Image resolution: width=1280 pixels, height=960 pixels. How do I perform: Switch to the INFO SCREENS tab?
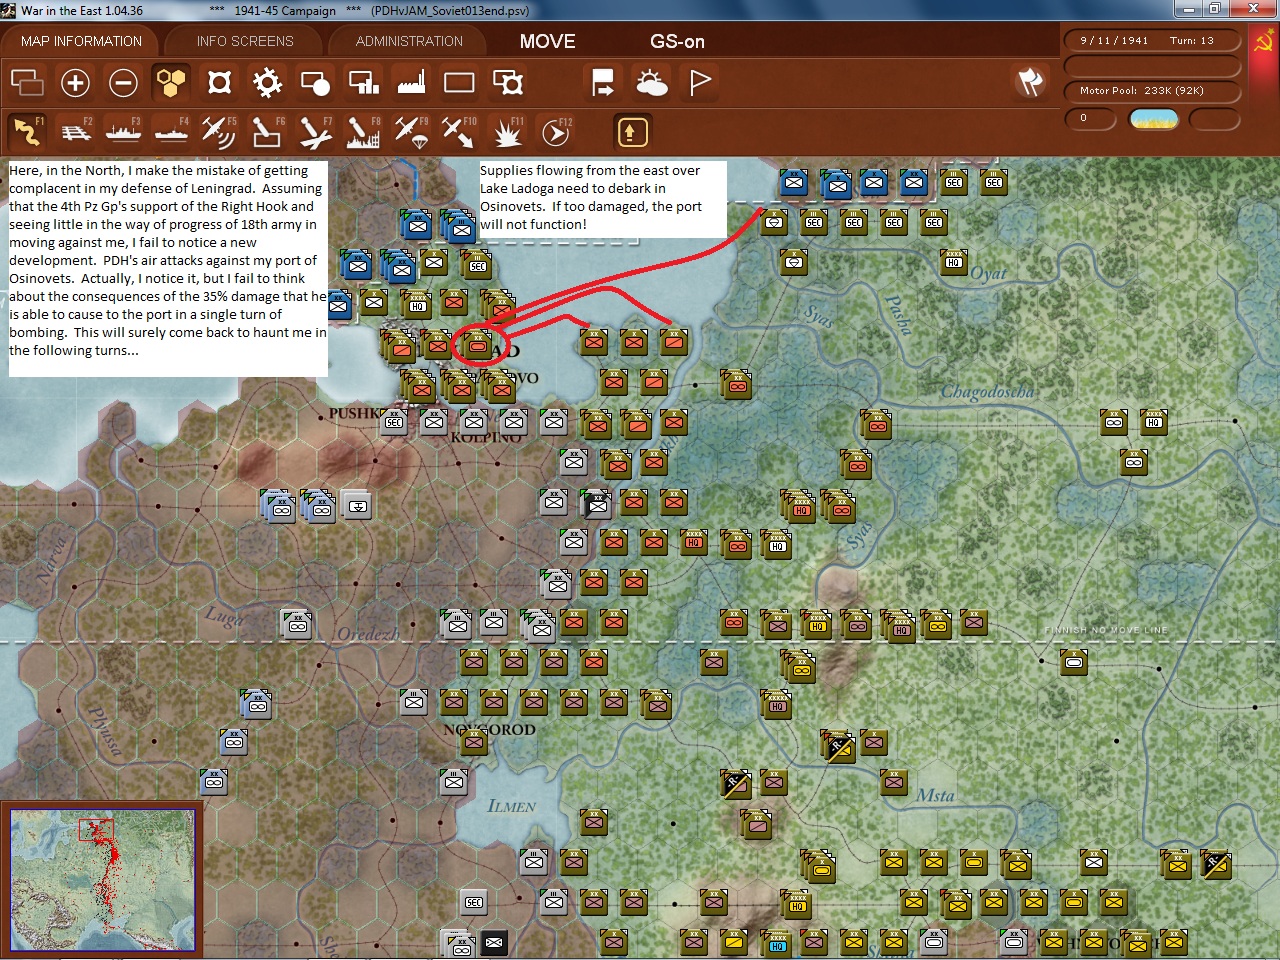click(x=245, y=41)
